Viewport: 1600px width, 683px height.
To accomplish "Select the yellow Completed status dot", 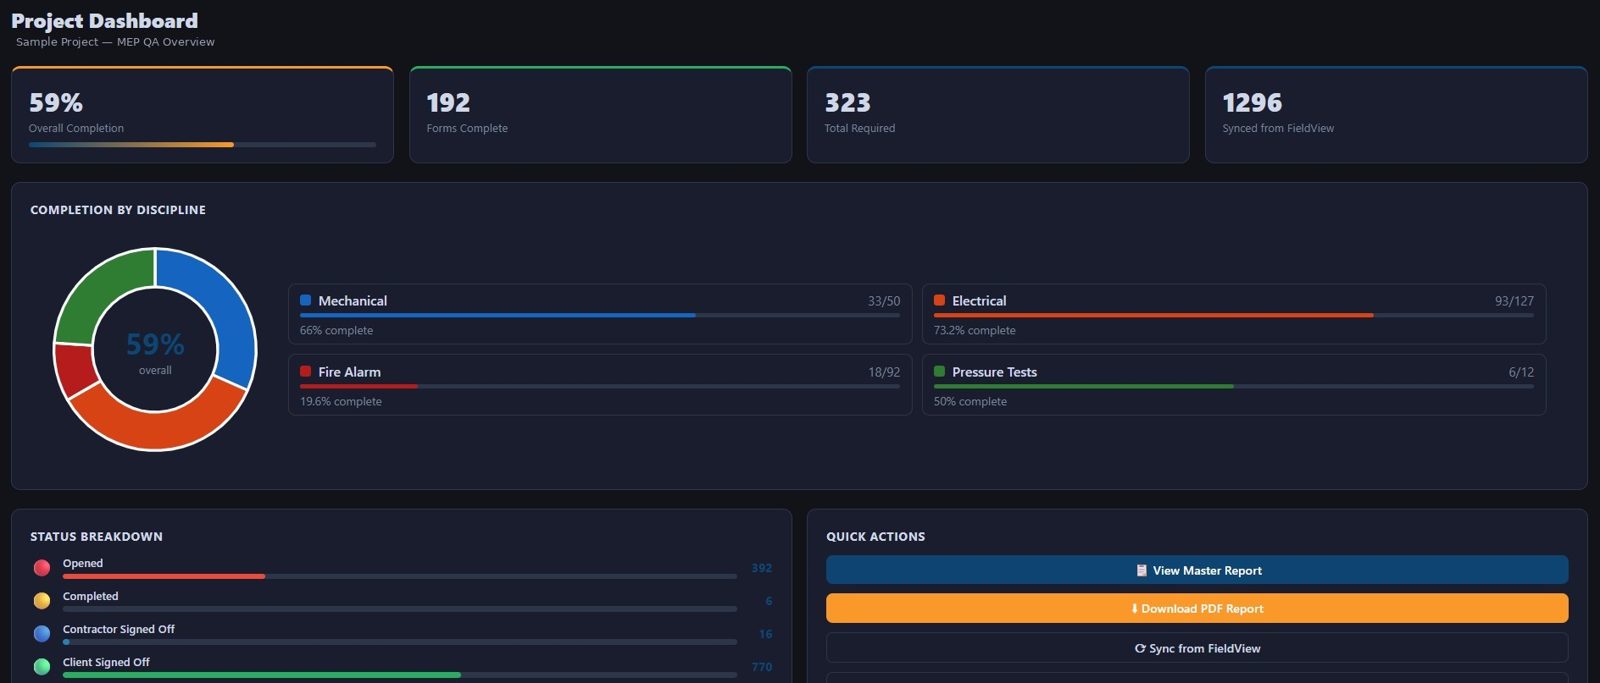I will pyautogui.click(x=42, y=601).
